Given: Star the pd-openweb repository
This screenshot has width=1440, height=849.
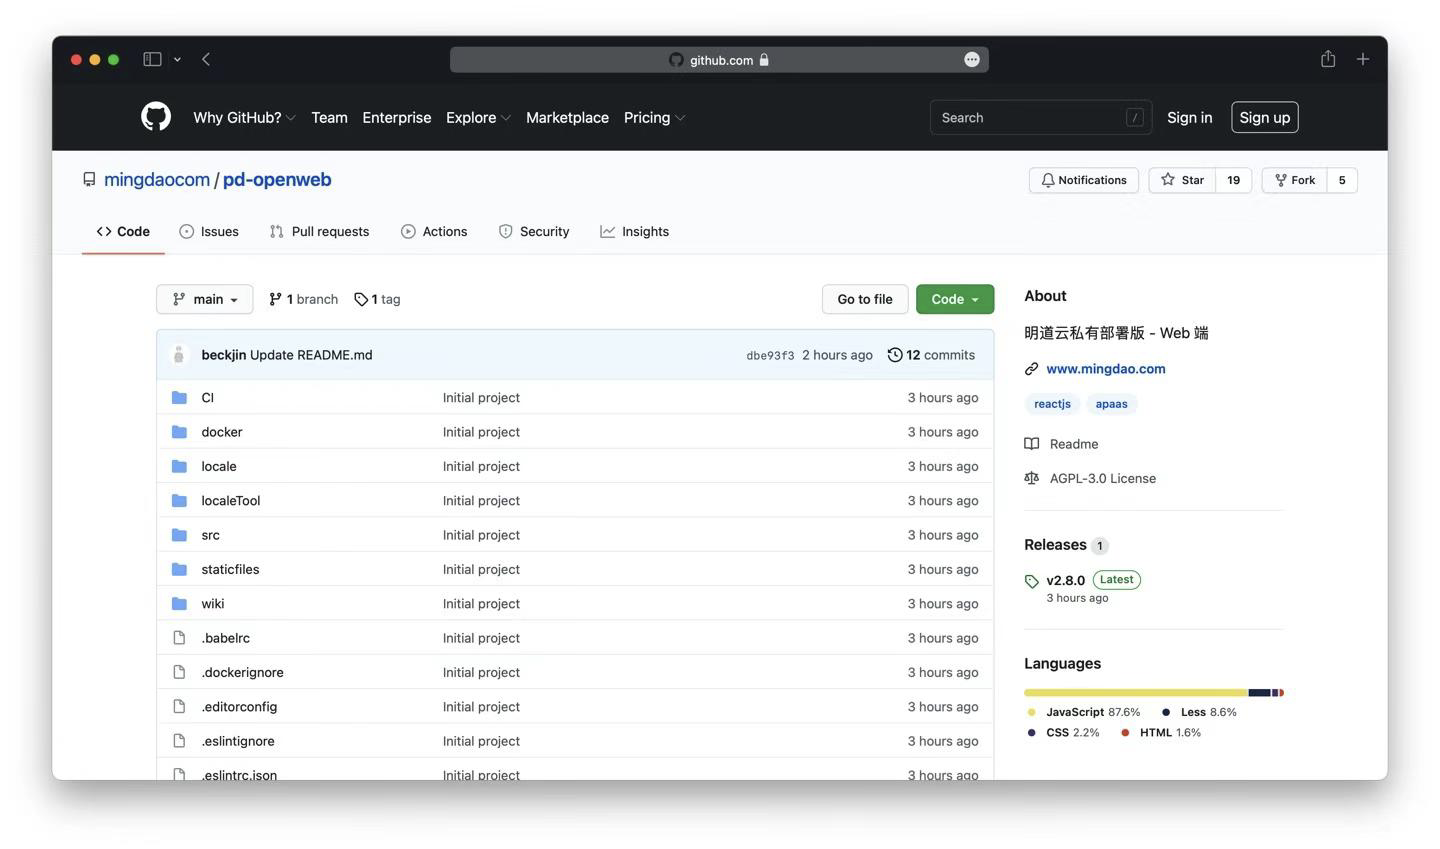Looking at the screenshot, I should pos(1182,180).
